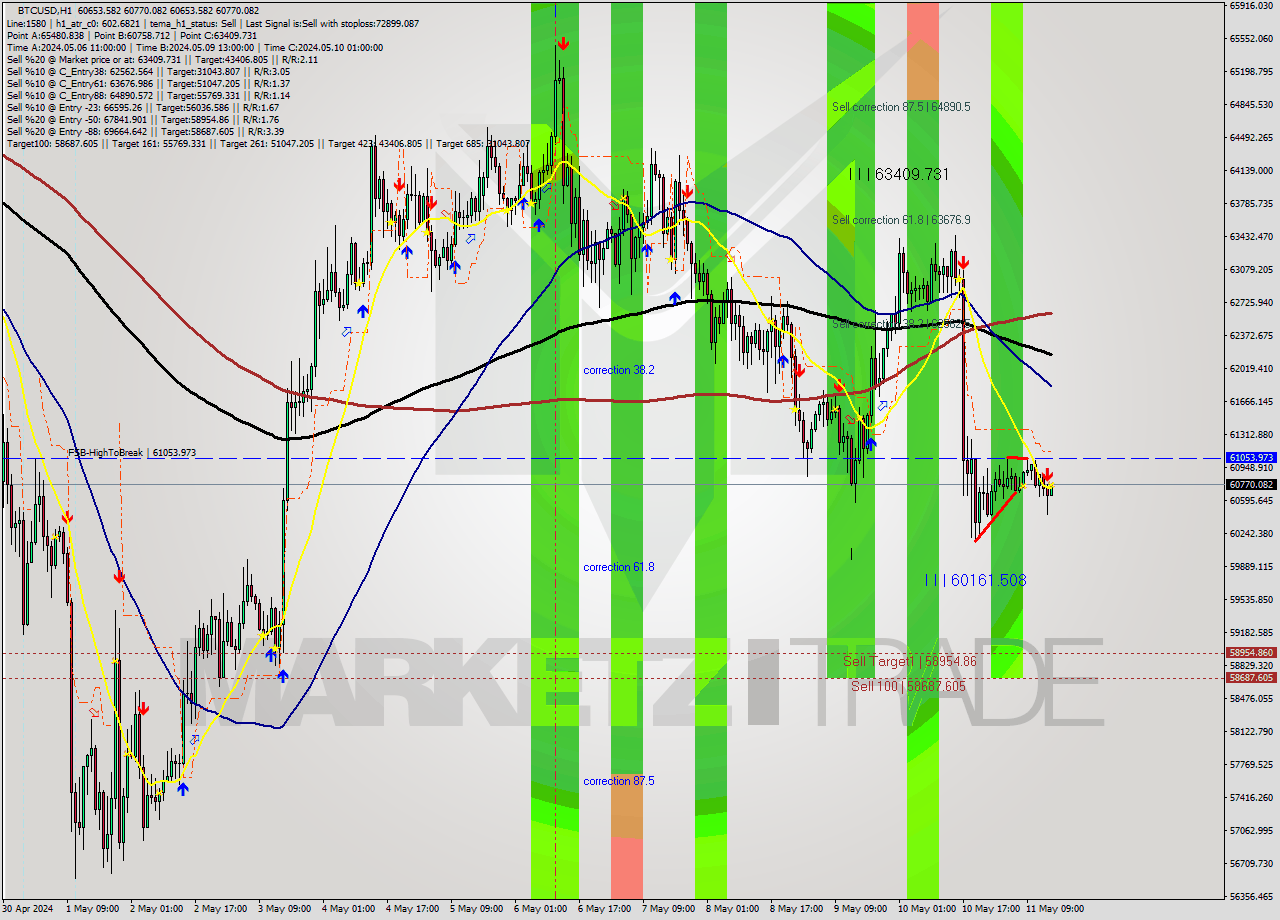Image resolution: width=1280 pixels, height=920 pixels.
Task: Select the blue up arrow near 7 May 09:00
Action: pyautogui.click(x=675, y=296)
